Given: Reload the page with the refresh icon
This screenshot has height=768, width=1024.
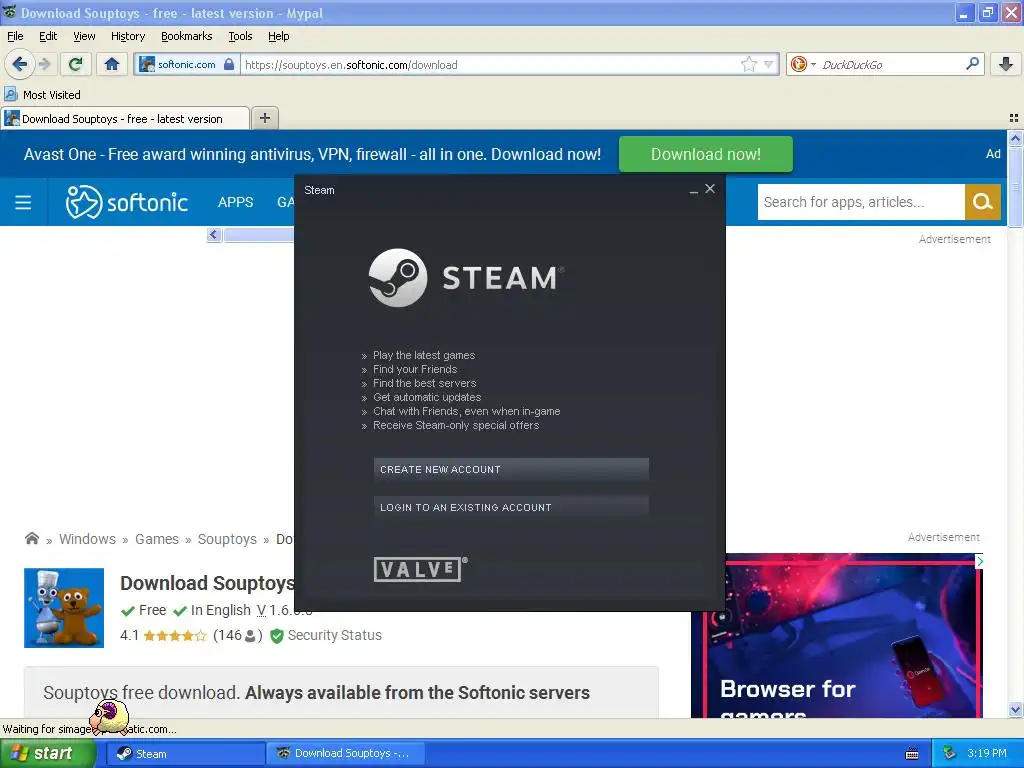Looking at the screenshot, I should [76, 64].
